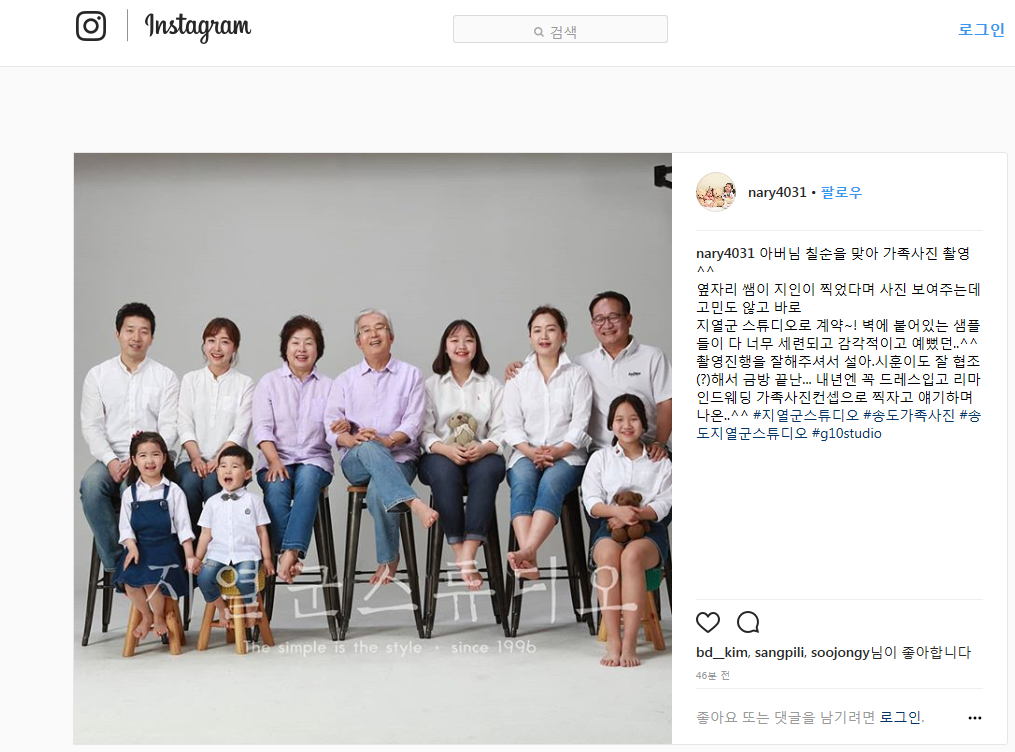Screen dimensions: 1015x752
Task: Click the 검색 search input field
Action: coord(560,29)
